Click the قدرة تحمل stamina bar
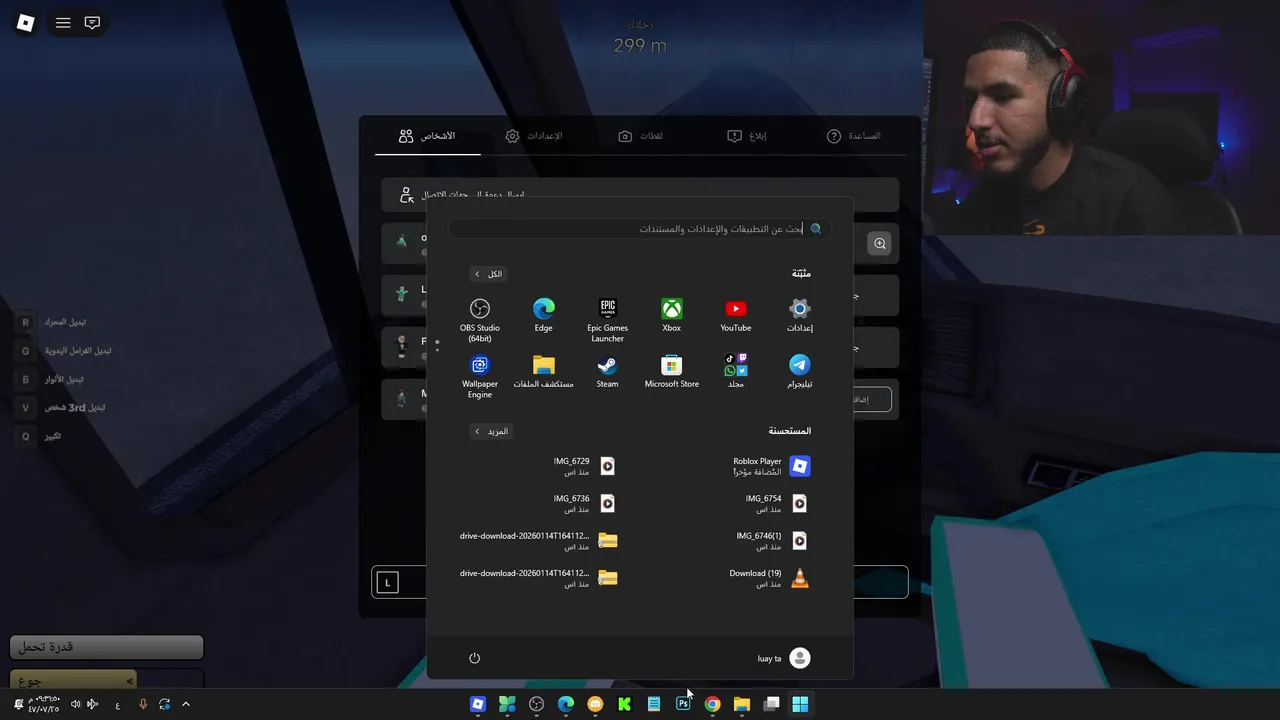Viewport: 1280px width, 720px height. pos(106,647)
